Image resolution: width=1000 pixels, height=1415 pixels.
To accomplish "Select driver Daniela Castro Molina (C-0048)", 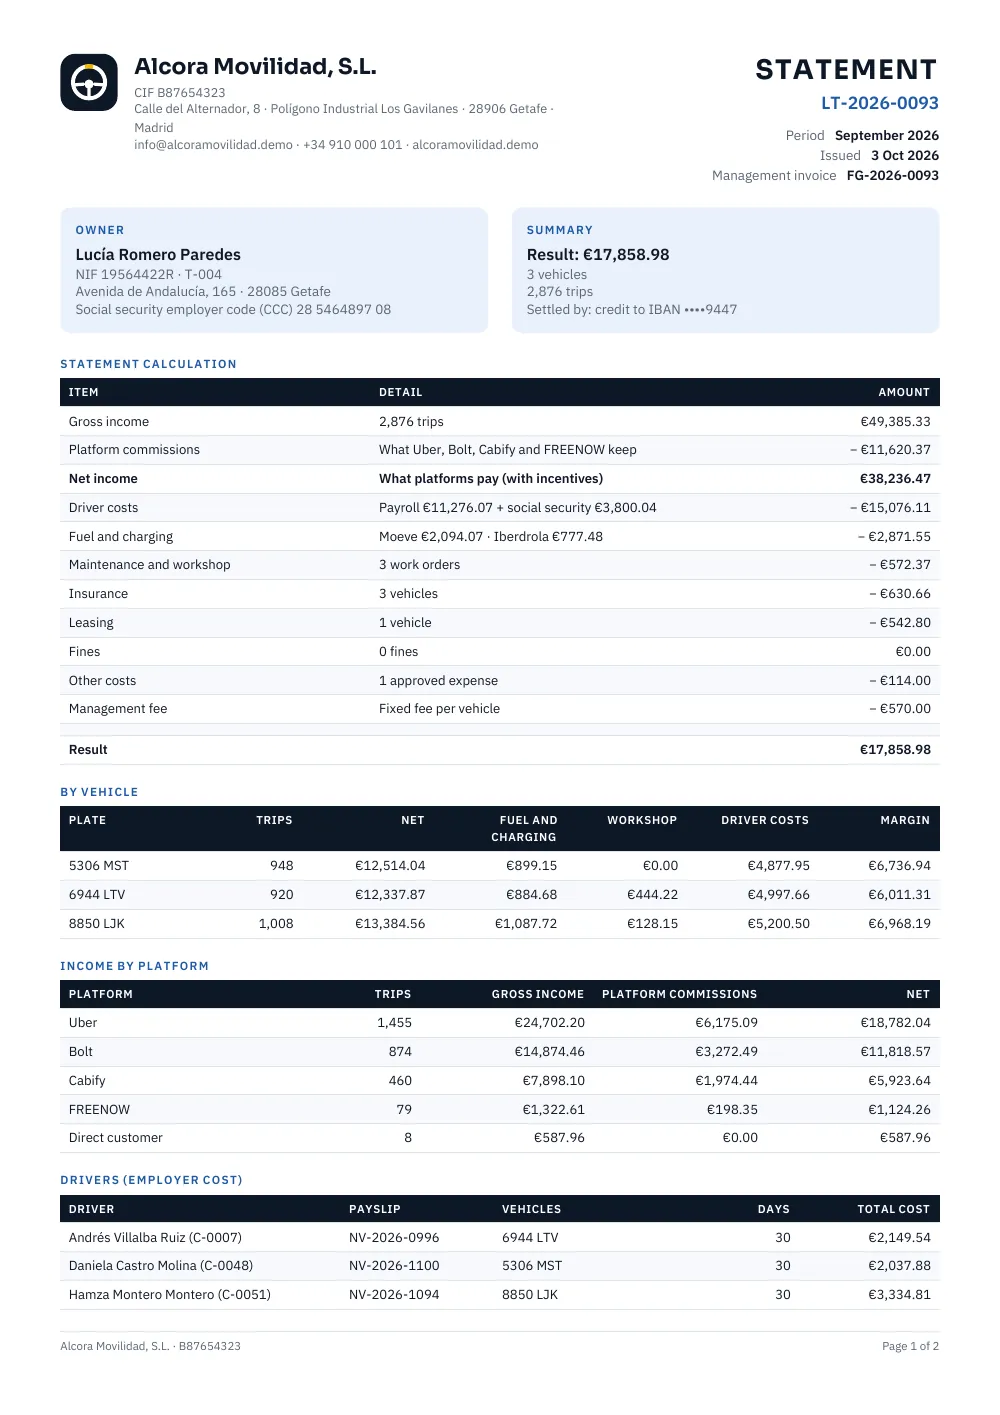I will point(161,1266).
